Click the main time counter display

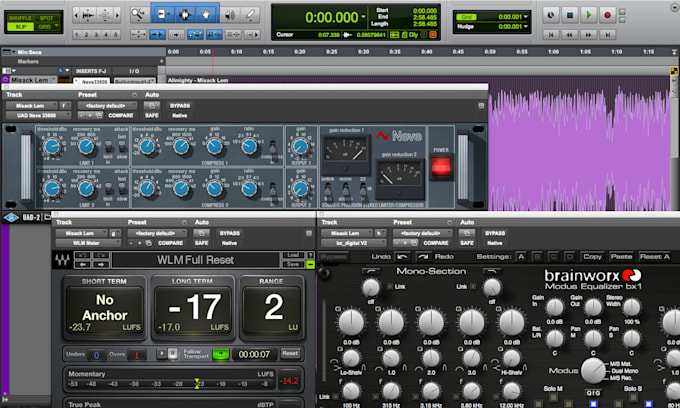tap(330, 17)
